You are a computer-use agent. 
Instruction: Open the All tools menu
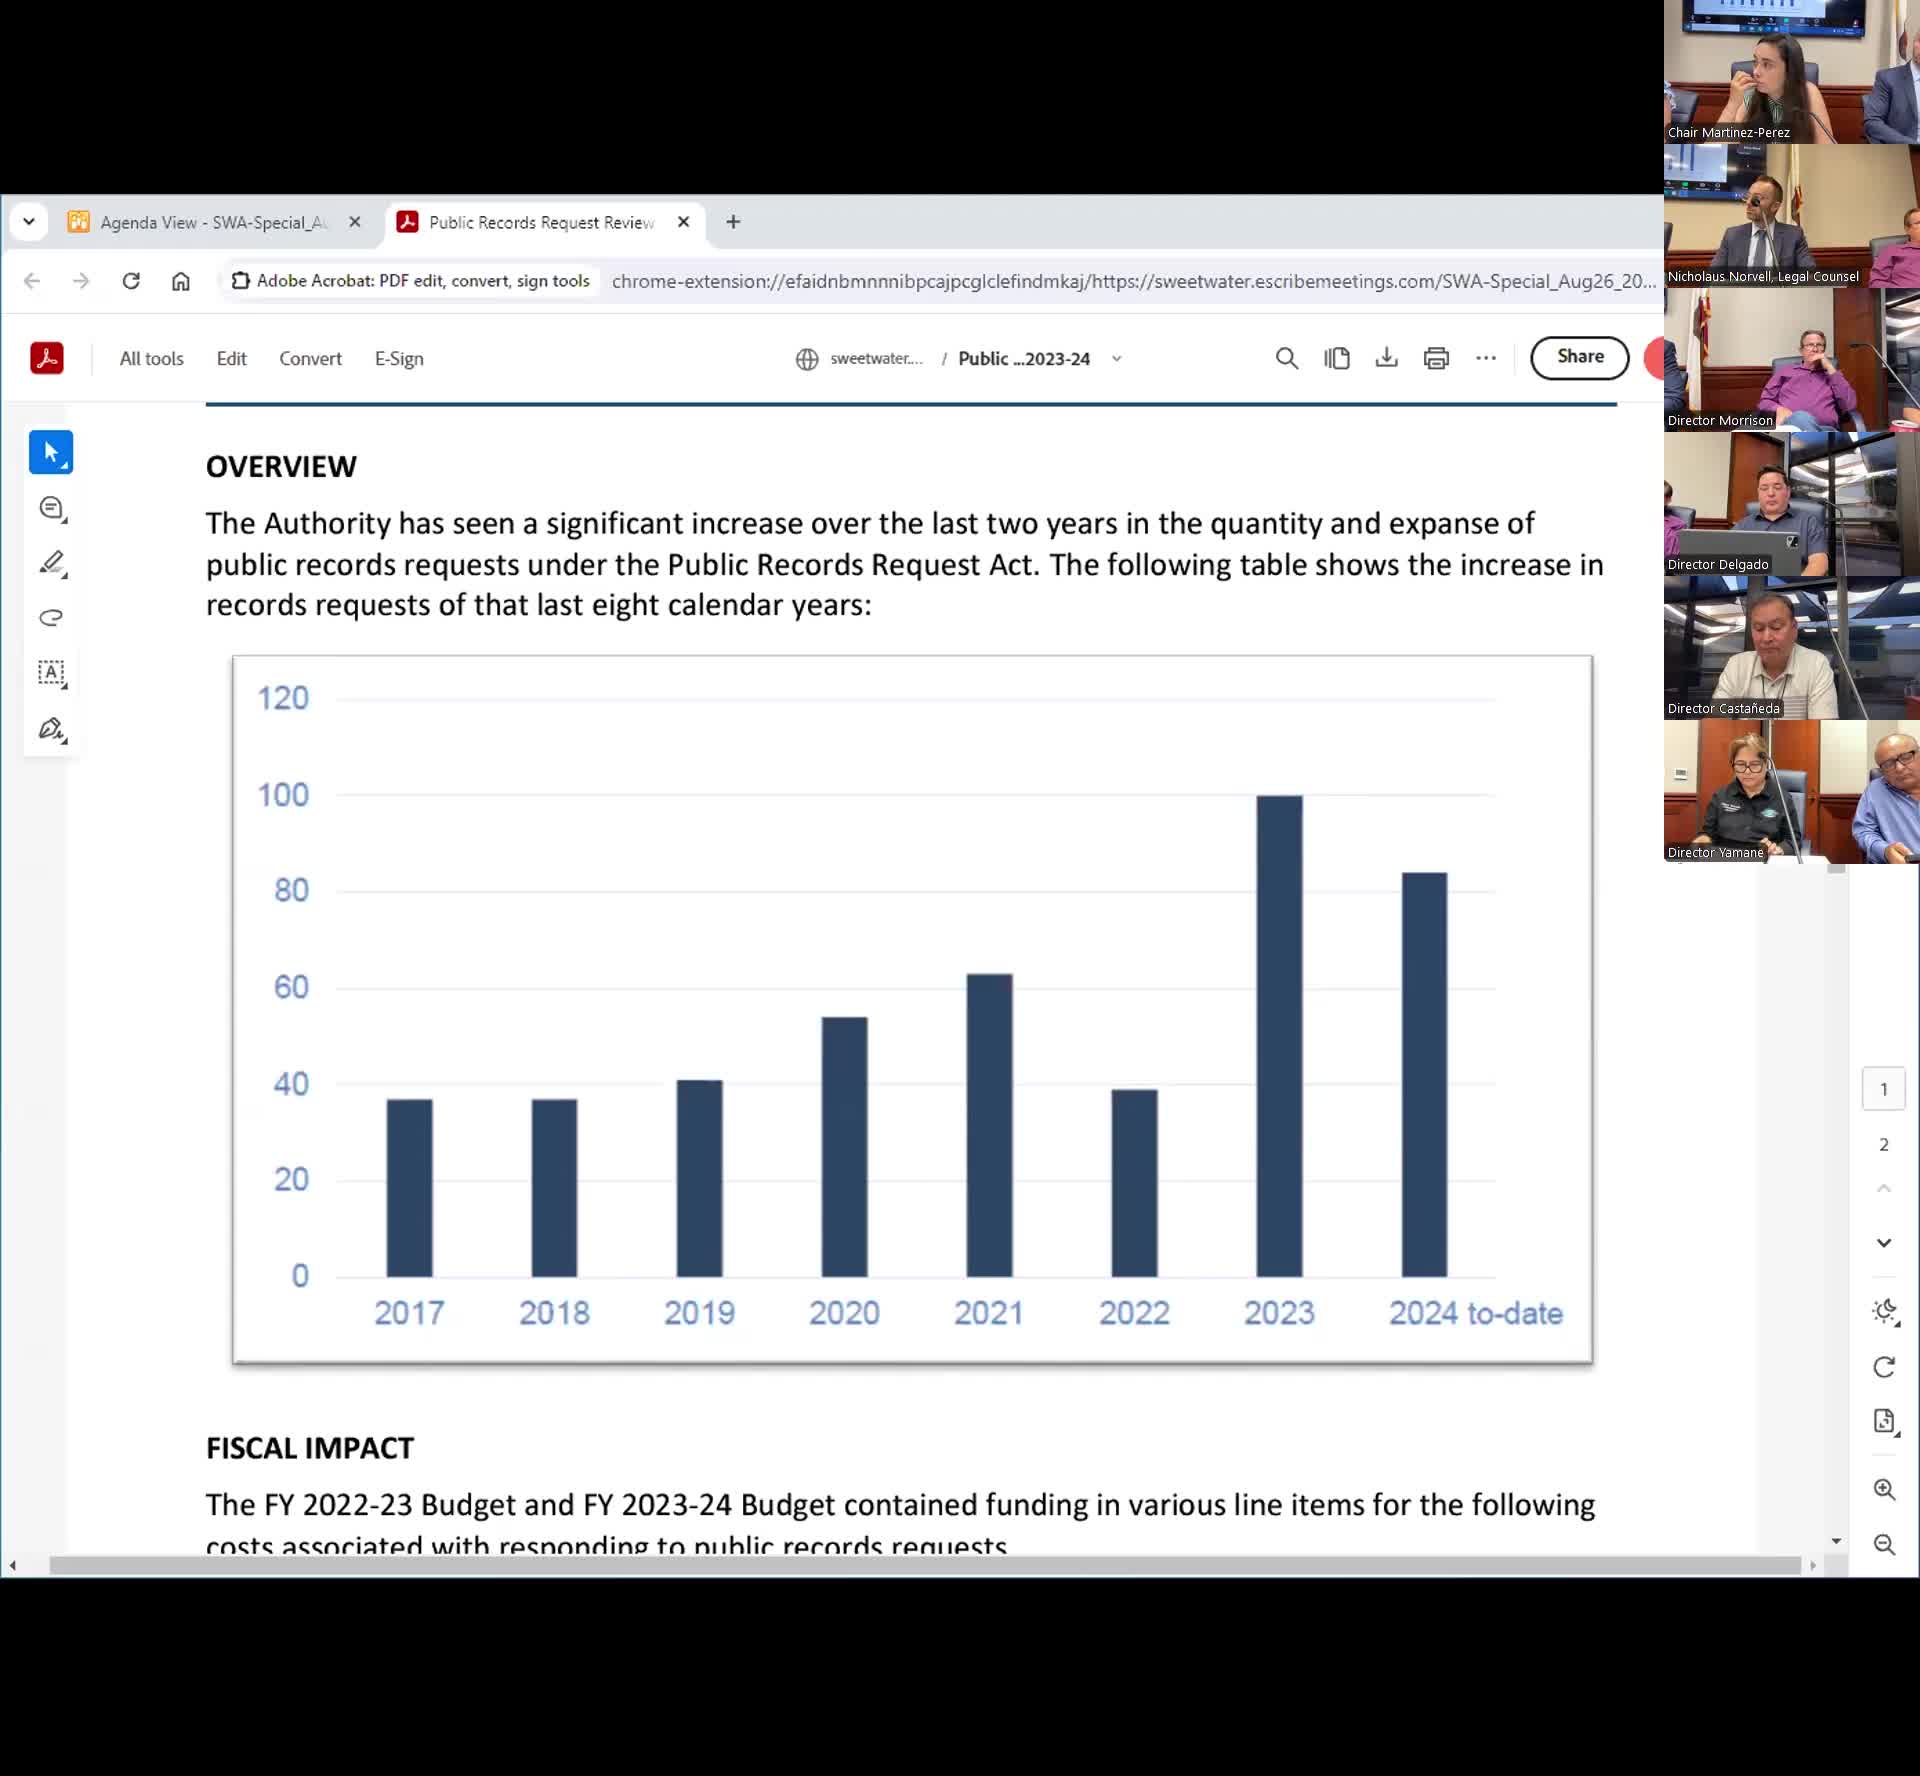[x=151, y=359]
